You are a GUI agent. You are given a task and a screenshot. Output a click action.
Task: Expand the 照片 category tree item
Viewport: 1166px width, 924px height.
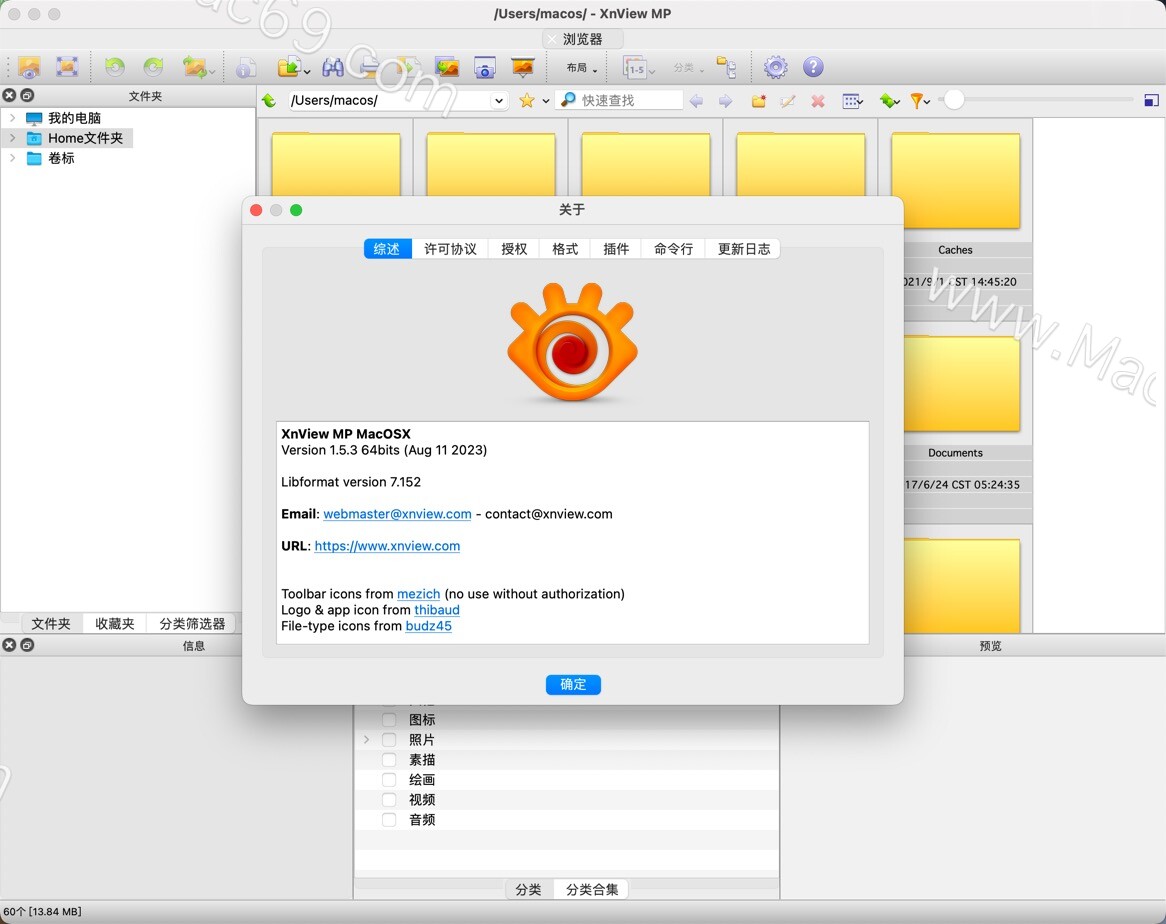(x=366, y=739)
